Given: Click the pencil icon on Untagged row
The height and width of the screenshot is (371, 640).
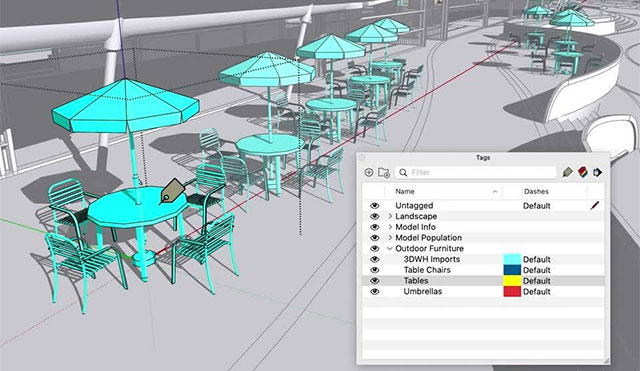Looking at the screenshot, I should 595,205.
